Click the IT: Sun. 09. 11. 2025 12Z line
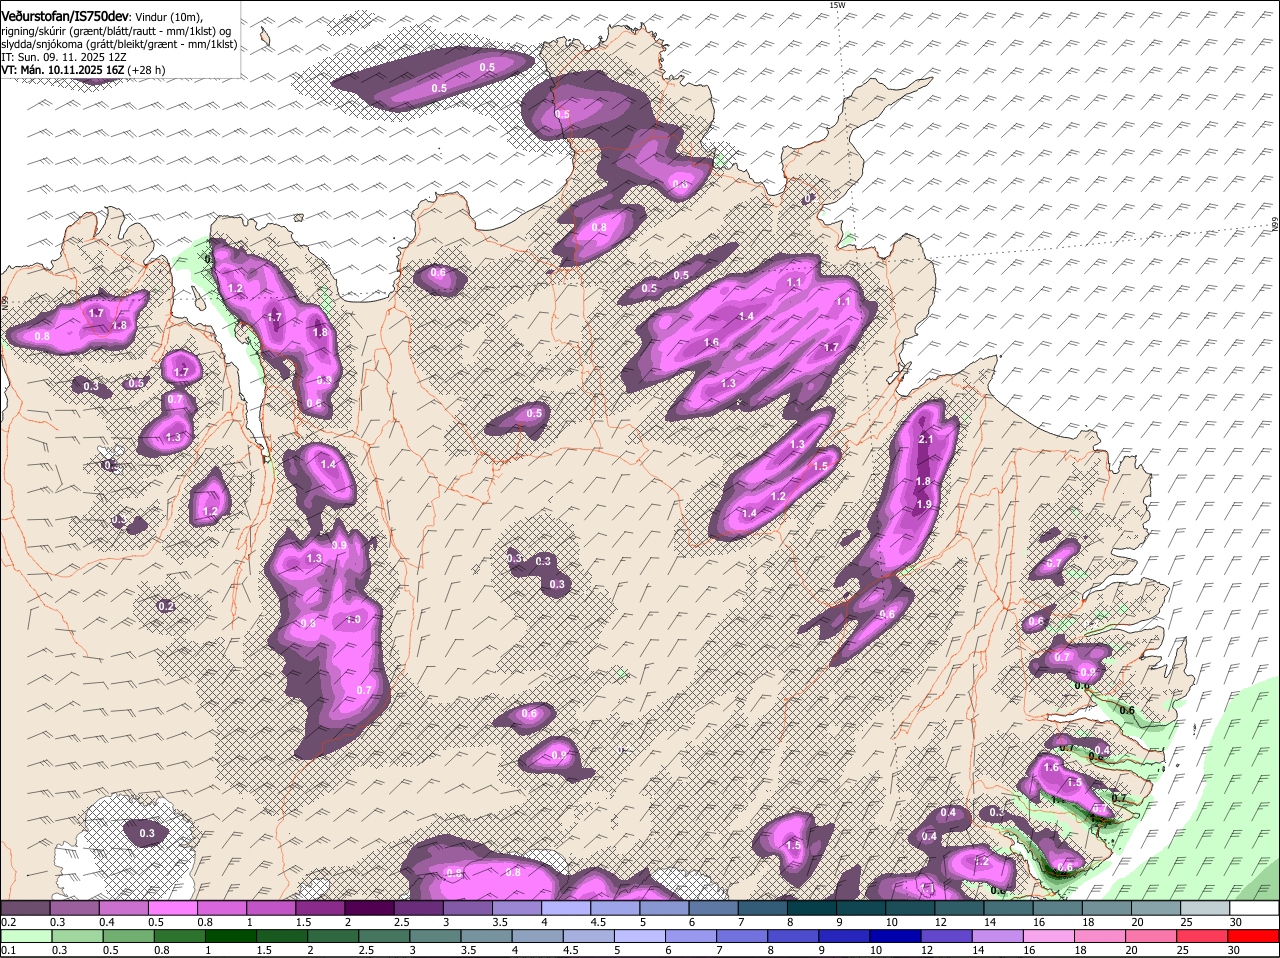Image resolution: width=1280 pixels, height=958 pixels. click(x=64, y=57)
